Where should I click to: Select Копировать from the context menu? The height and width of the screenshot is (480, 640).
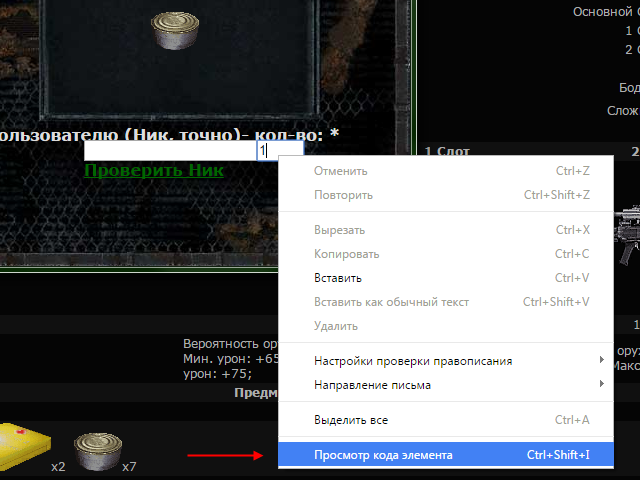(446, 254)
